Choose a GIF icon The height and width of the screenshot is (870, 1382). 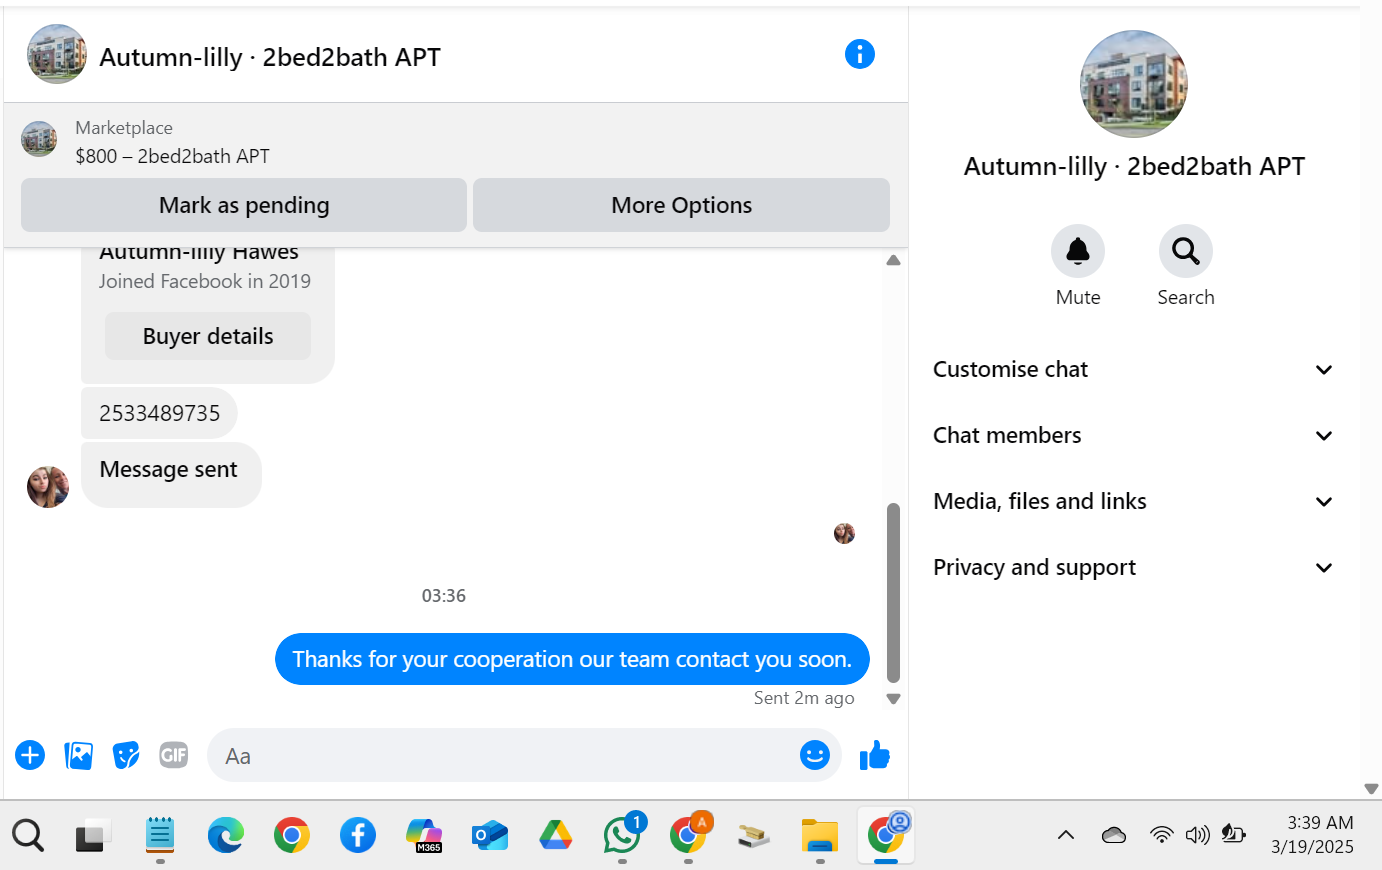point(174,755)
